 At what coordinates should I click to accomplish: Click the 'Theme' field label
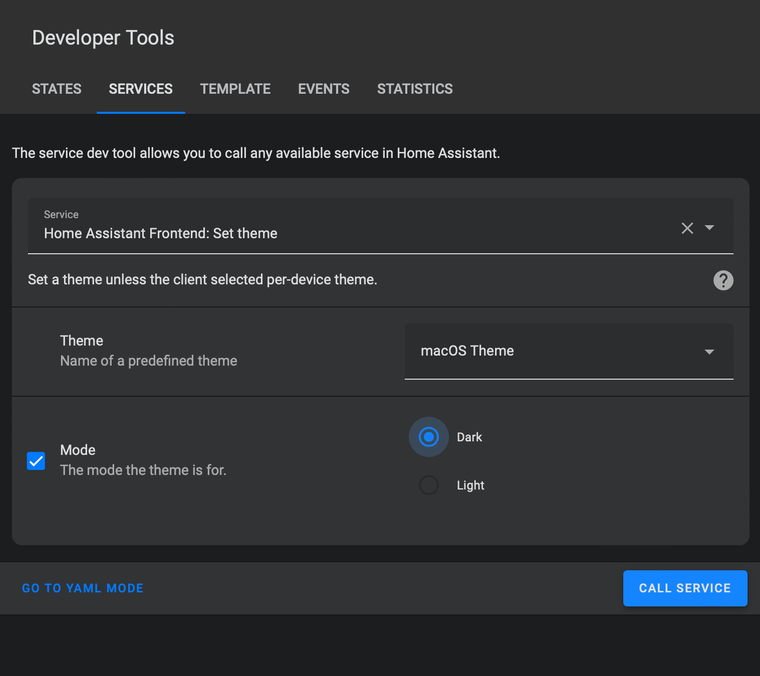[81, 341]
